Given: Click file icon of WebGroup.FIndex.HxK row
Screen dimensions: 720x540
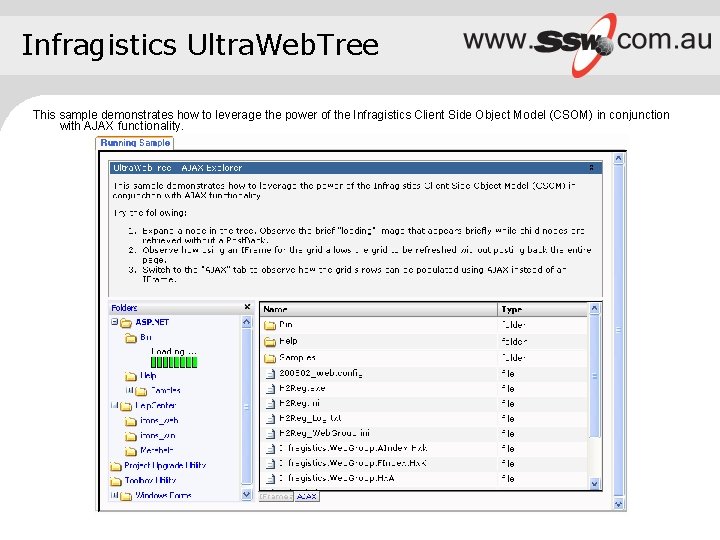Looking at the screenshot, I should click(x=271, y=464).
